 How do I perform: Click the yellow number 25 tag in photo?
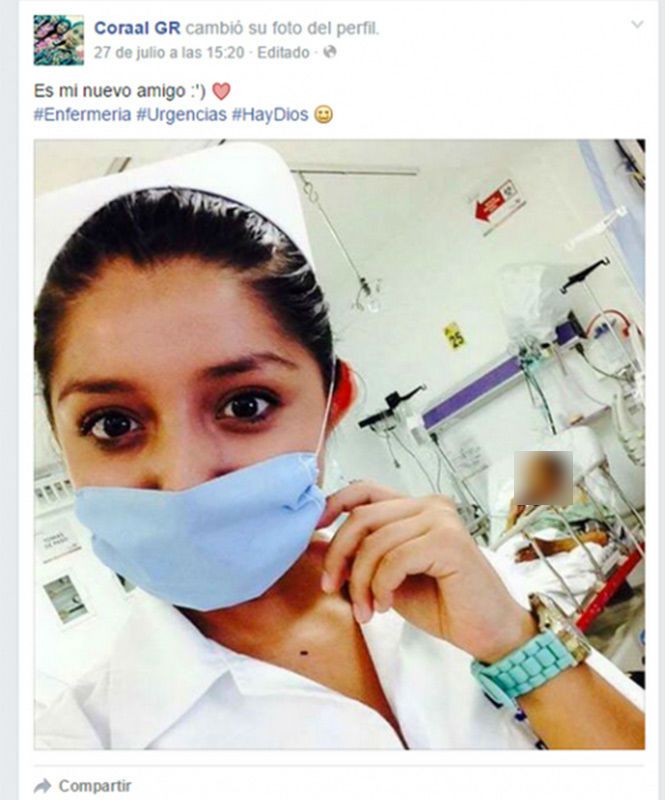(x=454, y=336)
